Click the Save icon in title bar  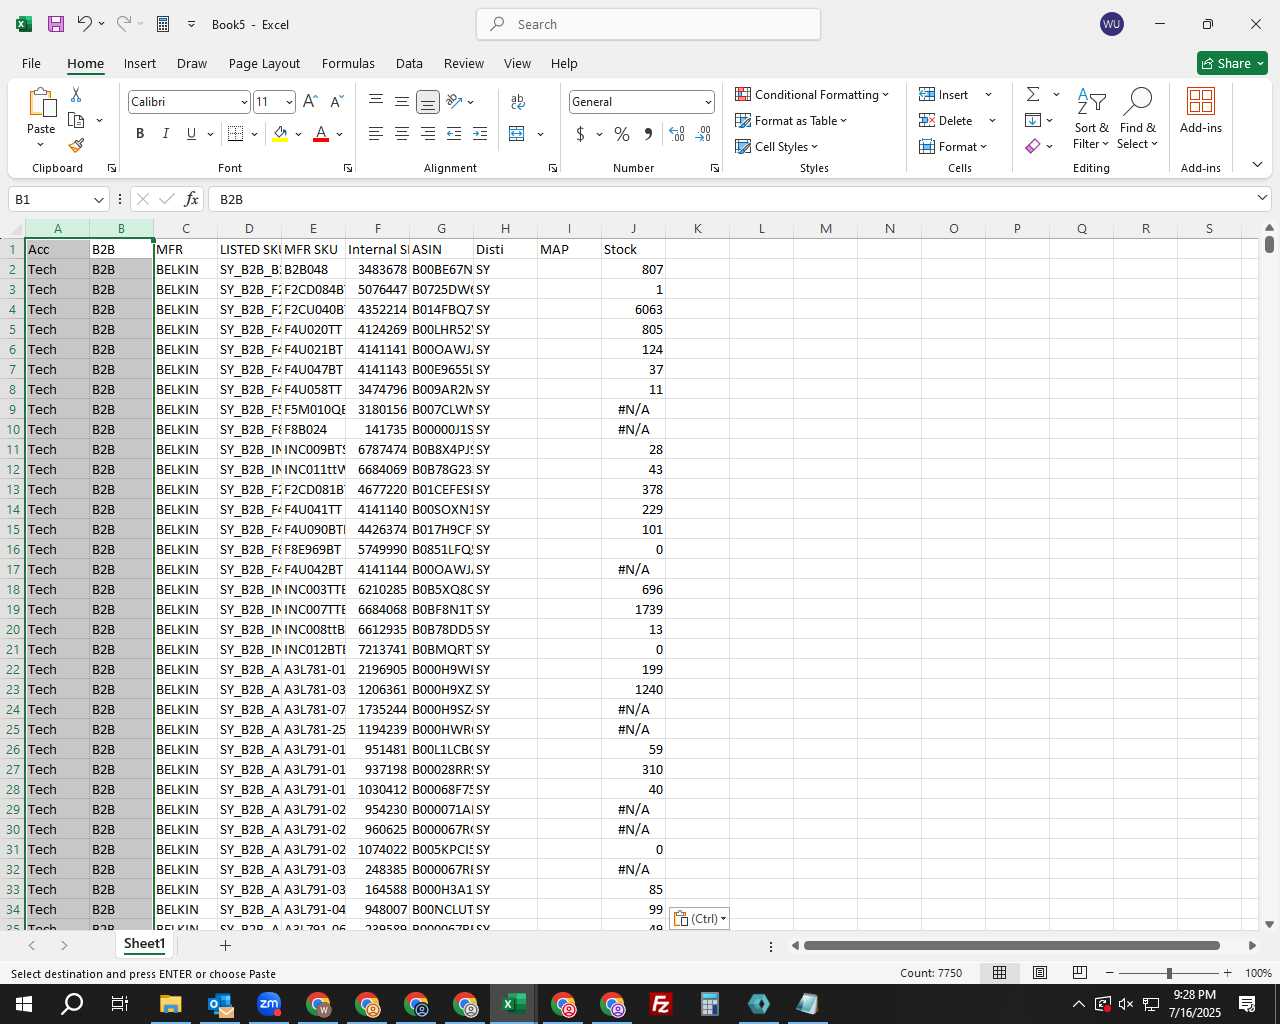click(56, 24)
